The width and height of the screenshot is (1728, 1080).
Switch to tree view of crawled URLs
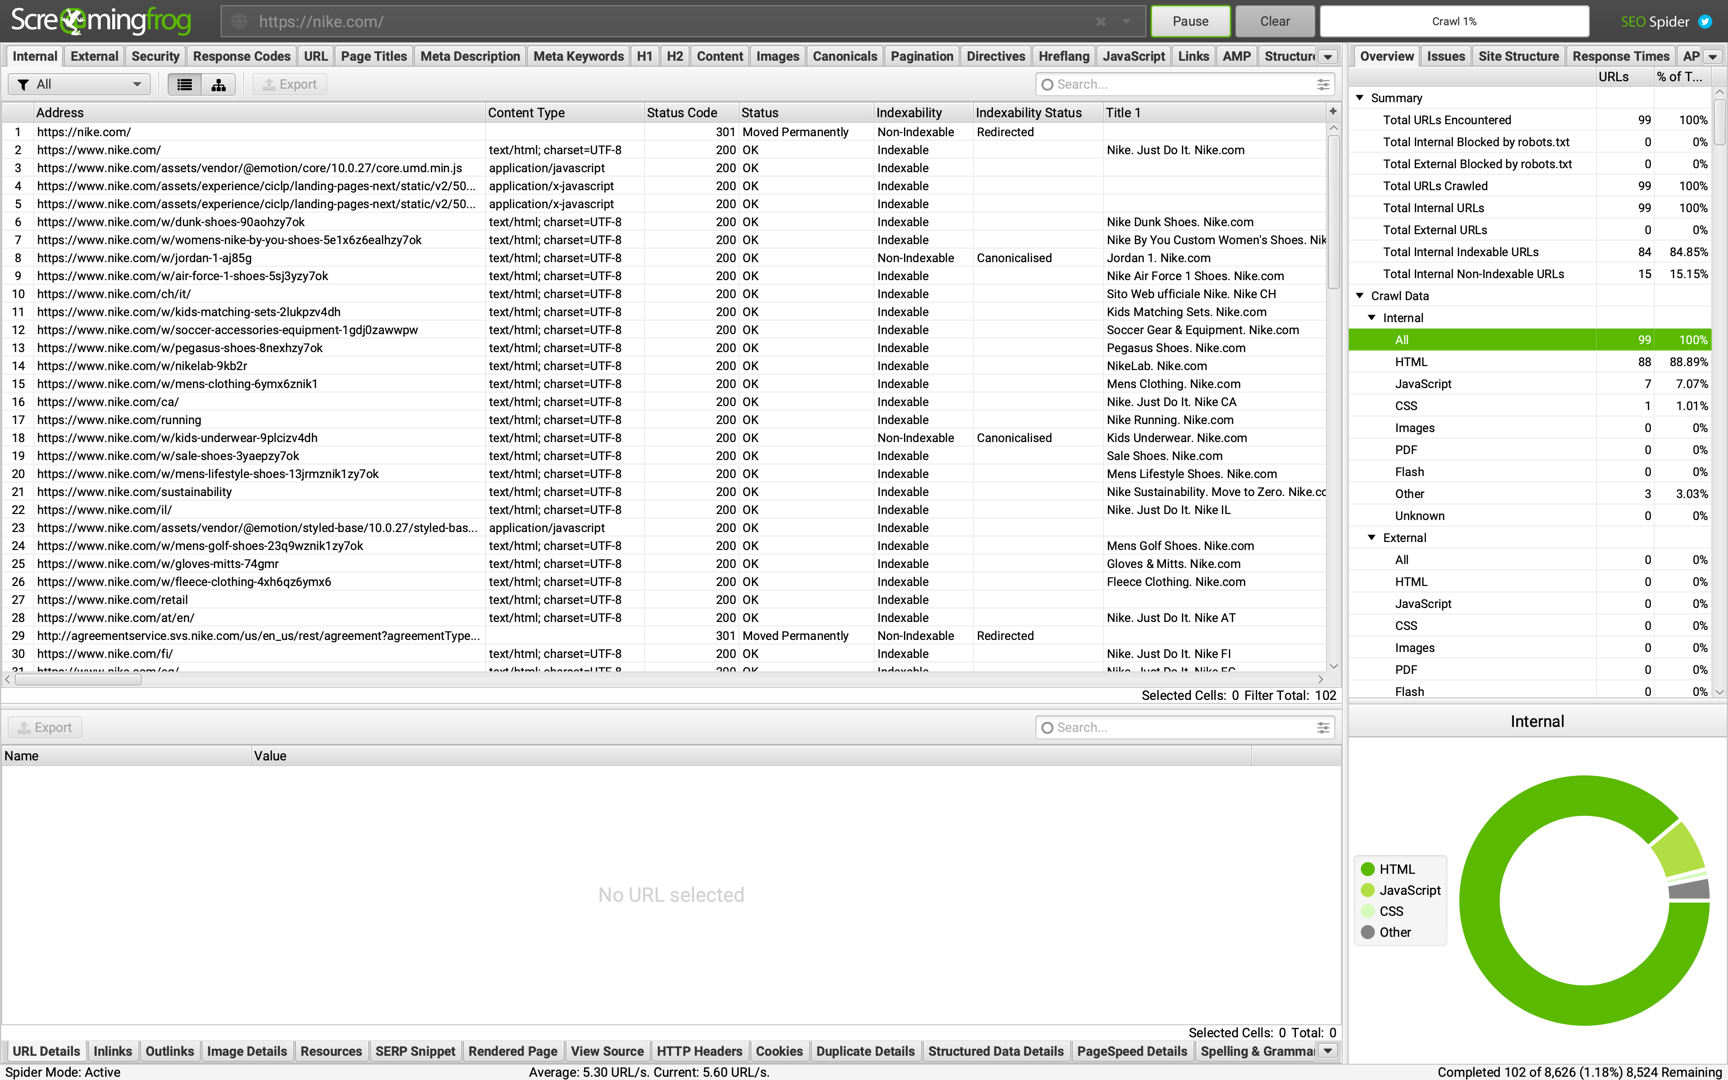[x=218, y=84]
